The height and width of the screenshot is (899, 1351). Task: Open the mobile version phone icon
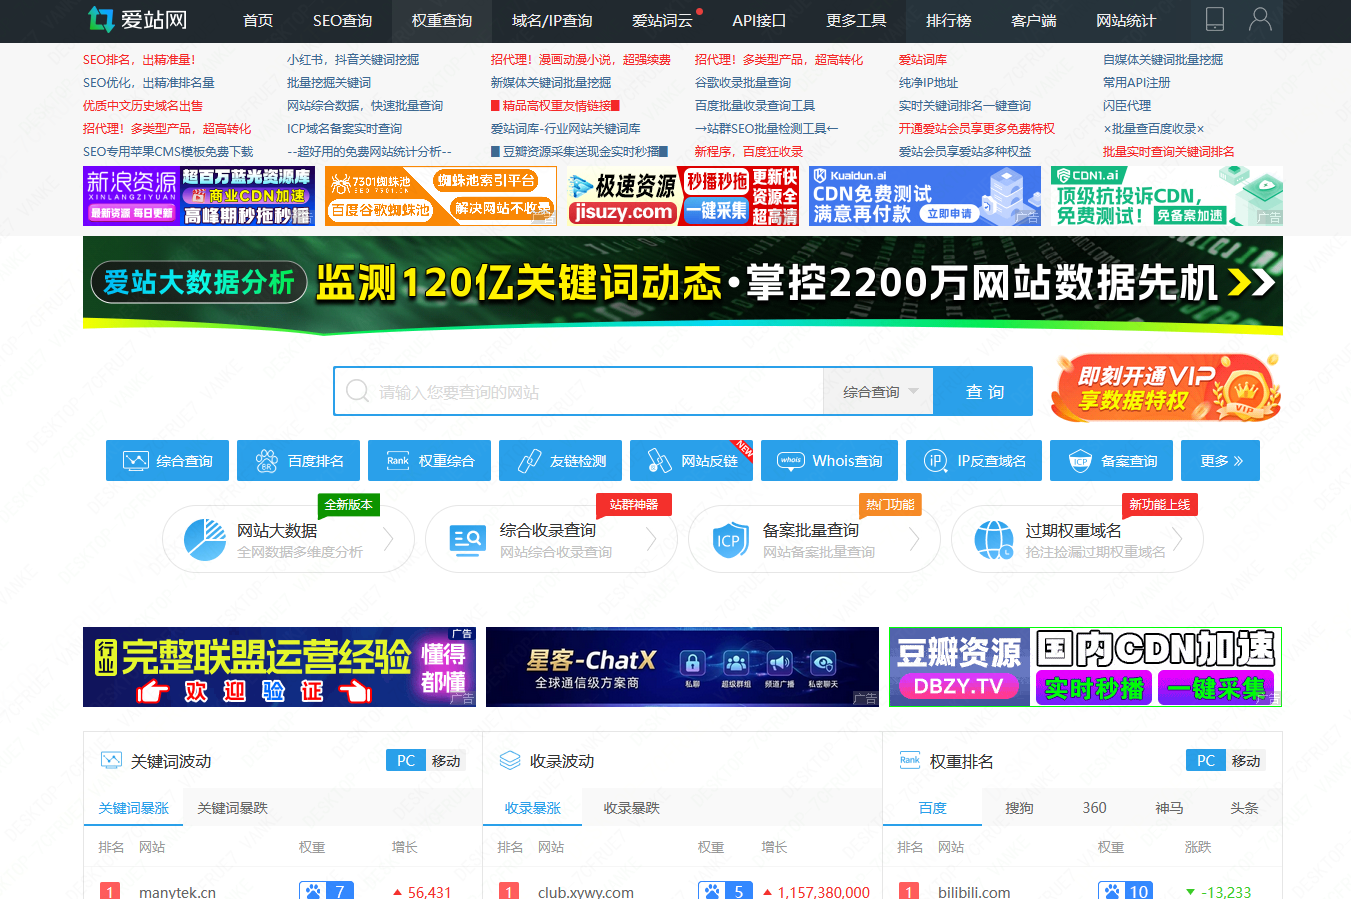pos(1214,20)
